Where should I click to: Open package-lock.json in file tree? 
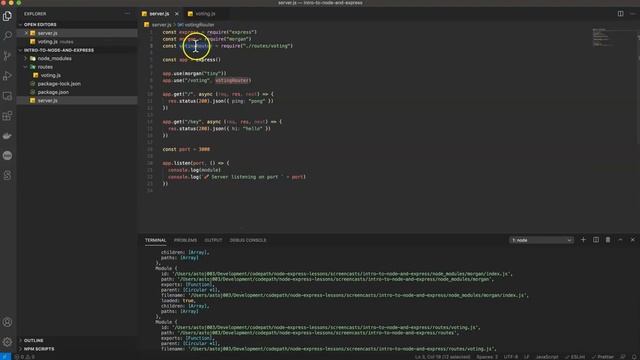59,84
